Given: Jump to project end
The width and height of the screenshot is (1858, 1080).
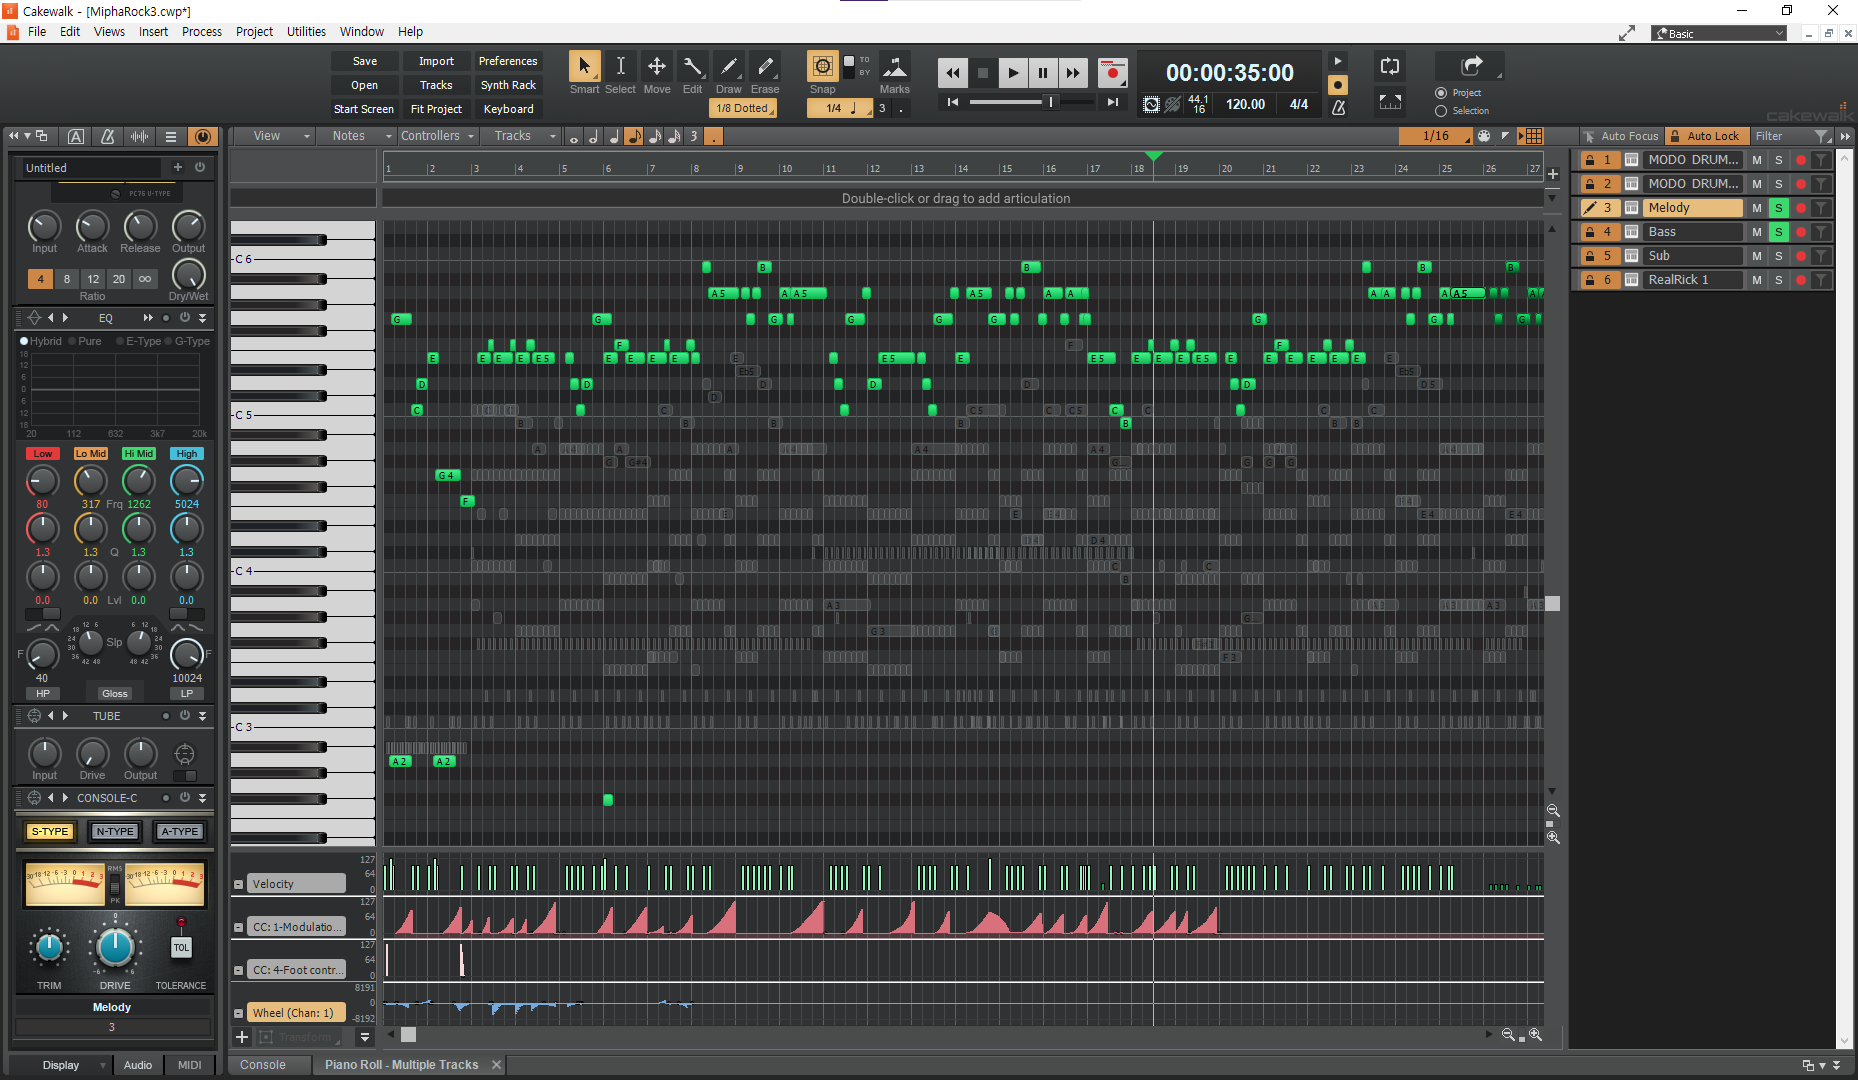Looking at the screenshot, I should [1112, 102].
